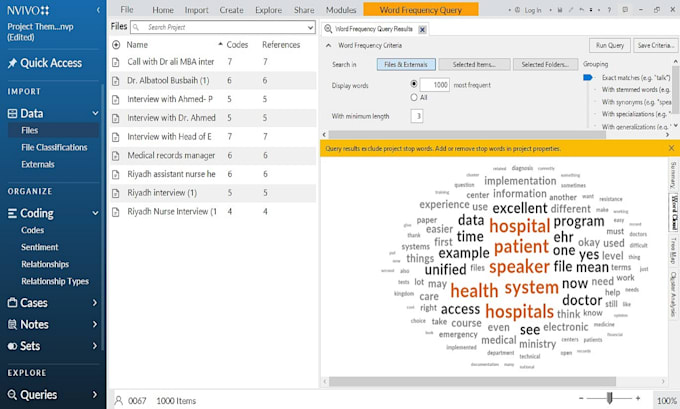Click the add column plus icon beside Name
The width and height of the screenshot is (680, 409).
click(116, 45)
